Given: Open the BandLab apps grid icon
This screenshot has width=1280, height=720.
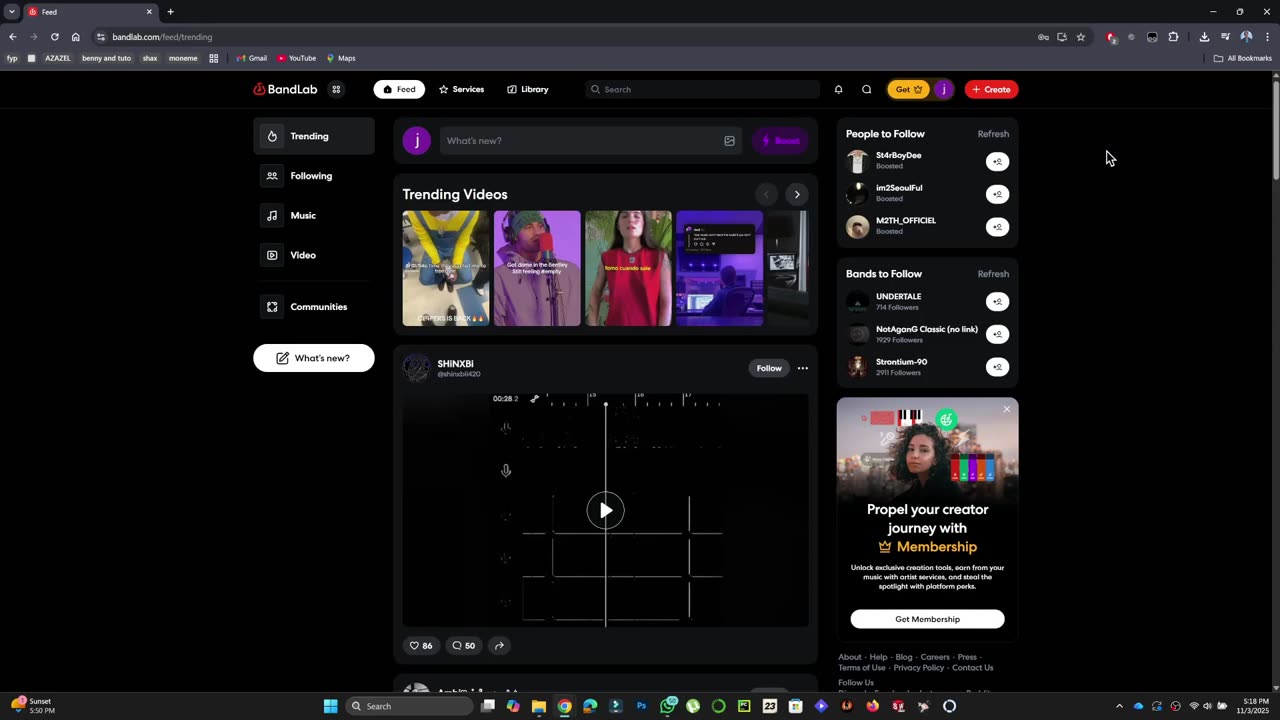Looking at the screenshot, I should point(336,89).
